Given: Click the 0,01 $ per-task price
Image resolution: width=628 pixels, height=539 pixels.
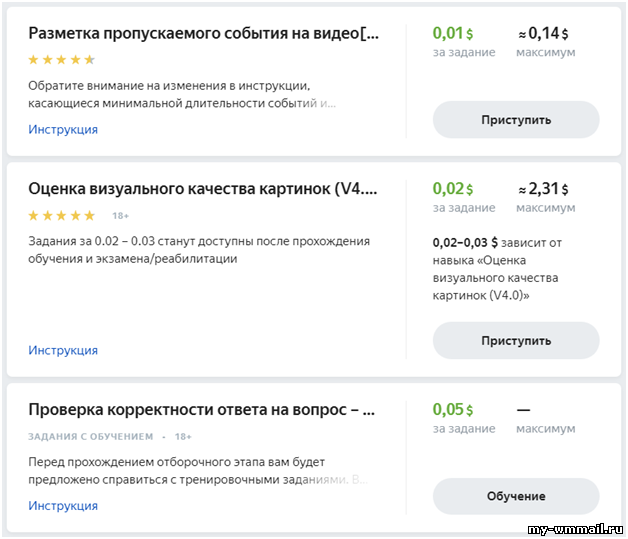Looking at the screenshot, I should (x=453, y=33).
